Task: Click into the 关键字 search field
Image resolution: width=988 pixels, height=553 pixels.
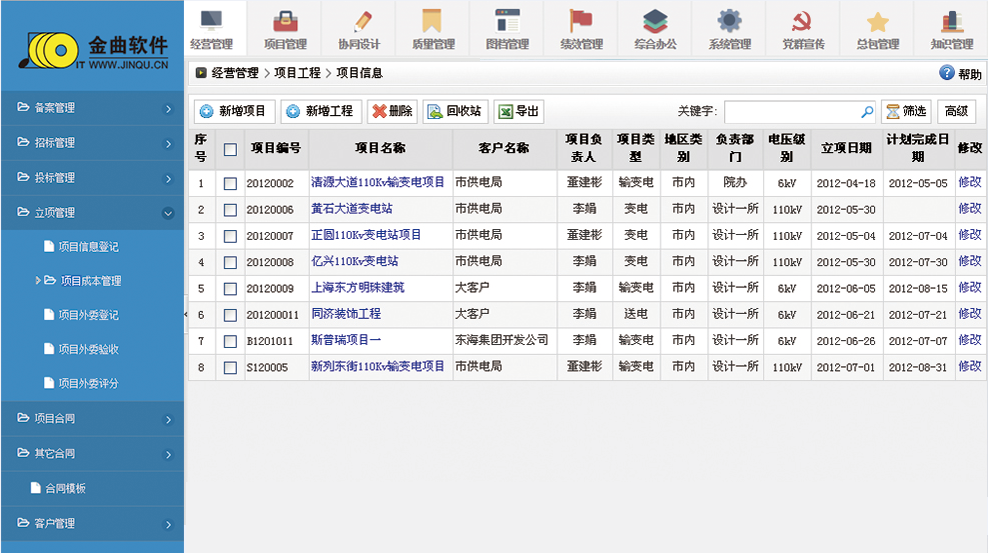Action: click(x=790, y=112)
